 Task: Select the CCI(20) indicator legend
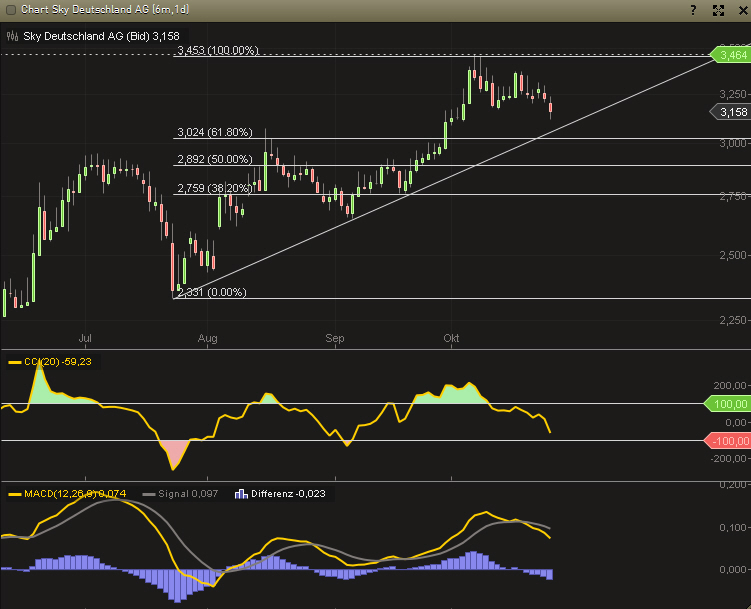[x=50, y=361]
